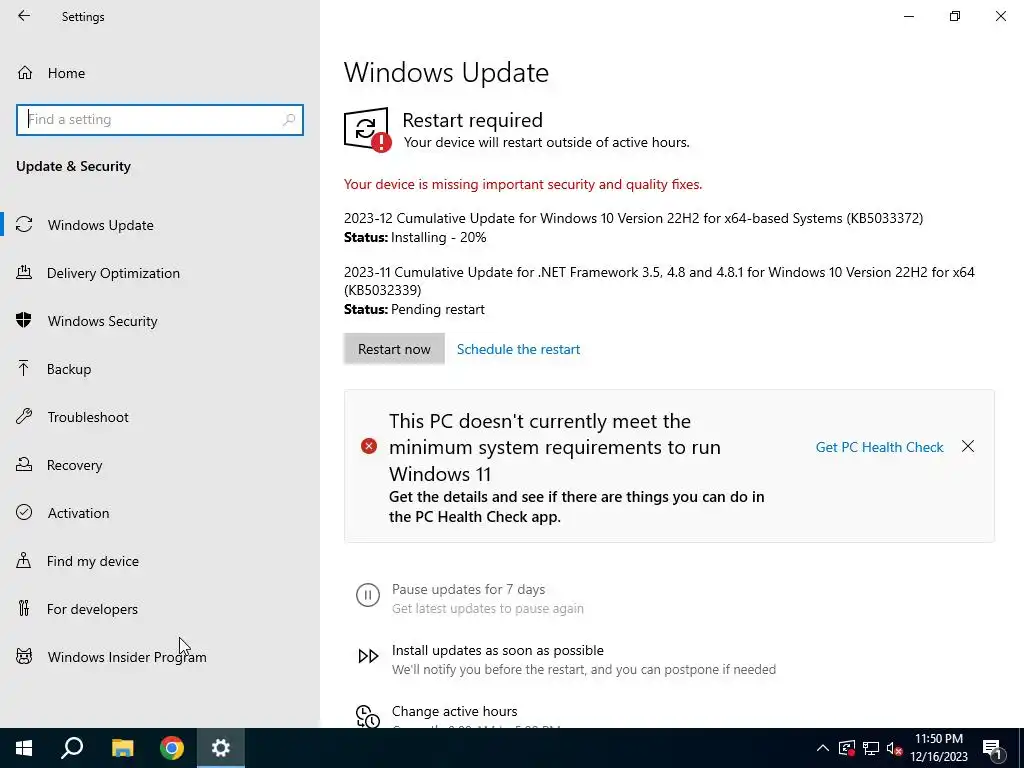Click the Installing - 20% status text

[x=439, y=237]
